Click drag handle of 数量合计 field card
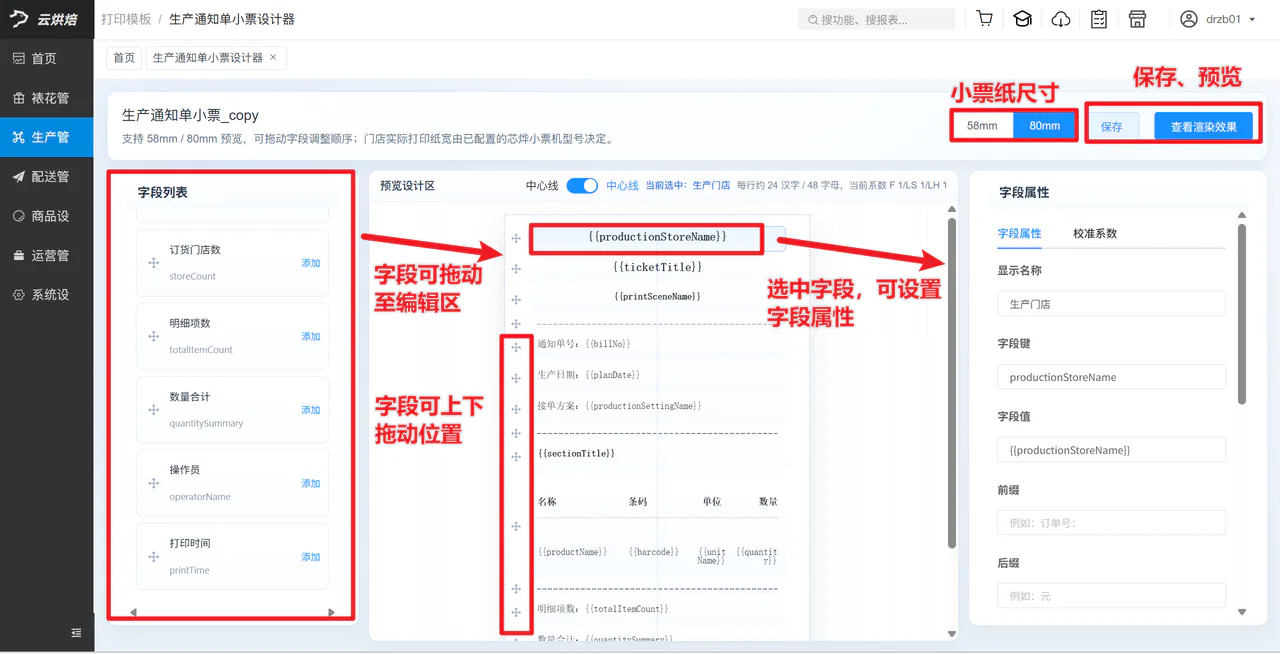Viewport: 1280px width, 654px height. [x=154, y=410]
